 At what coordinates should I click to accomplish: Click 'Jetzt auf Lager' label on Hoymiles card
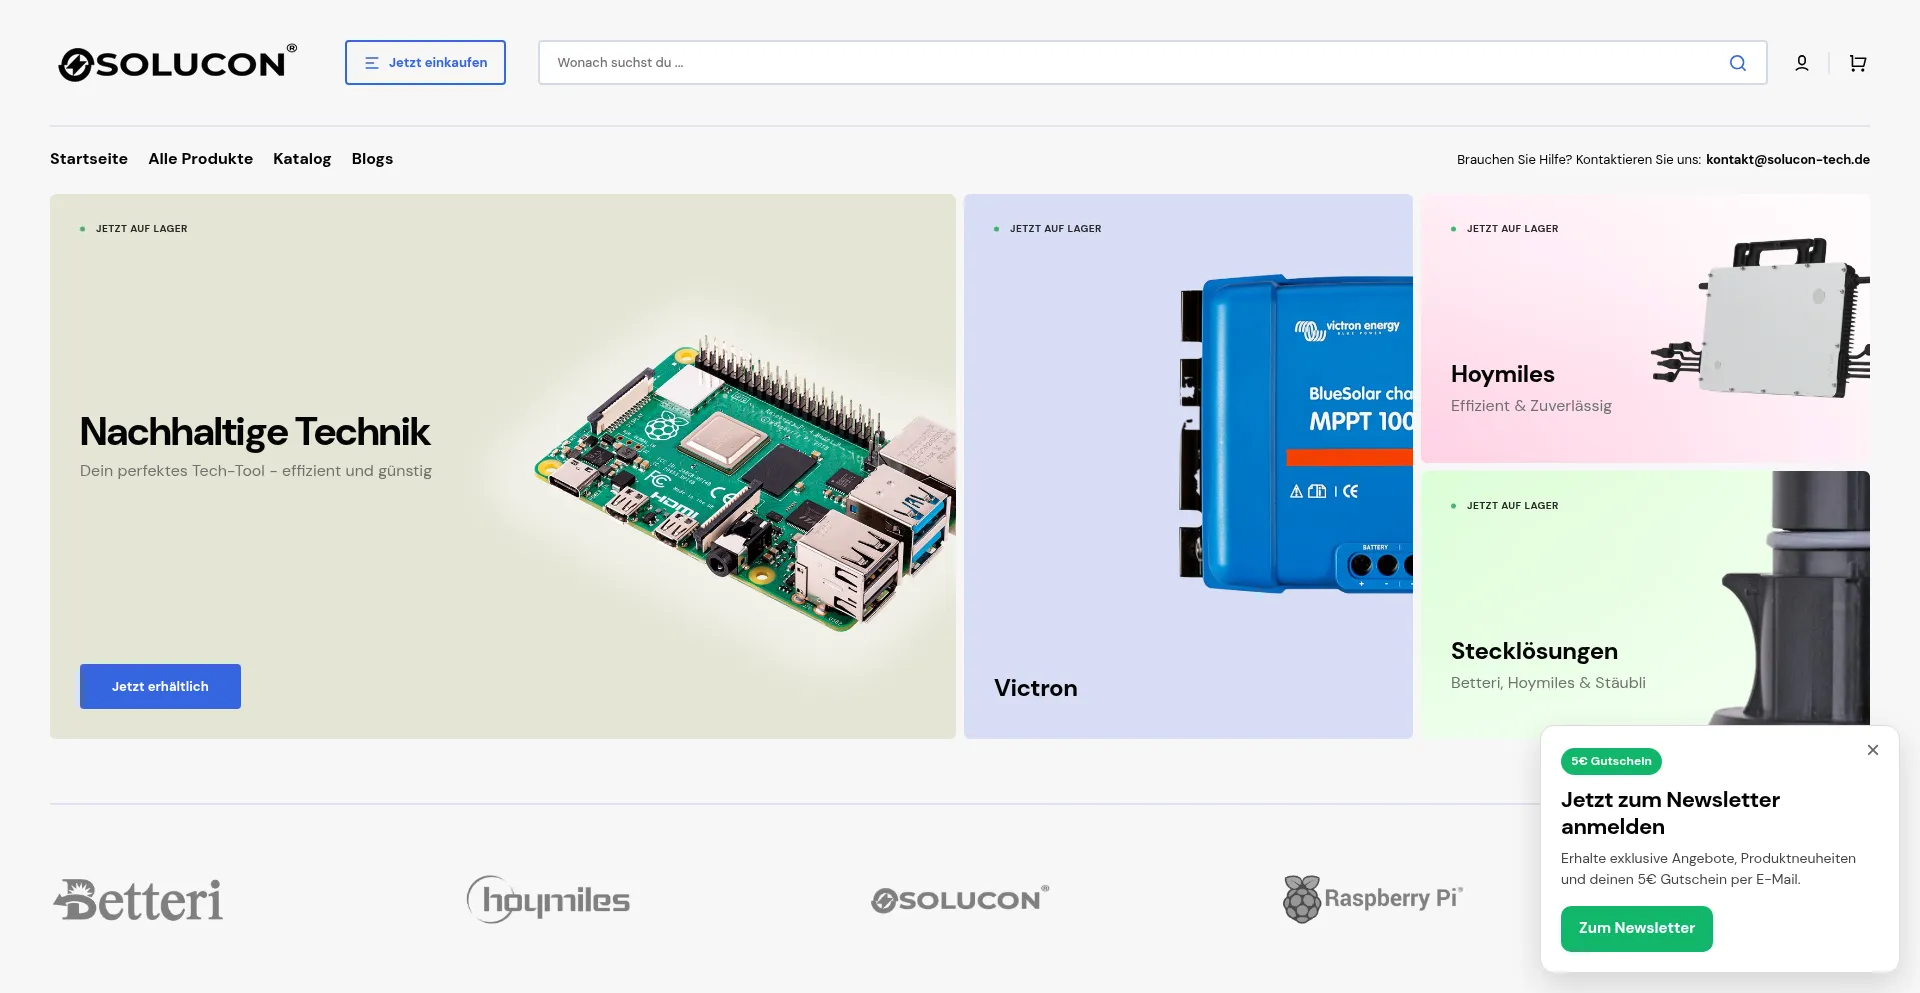point(1512,229)
